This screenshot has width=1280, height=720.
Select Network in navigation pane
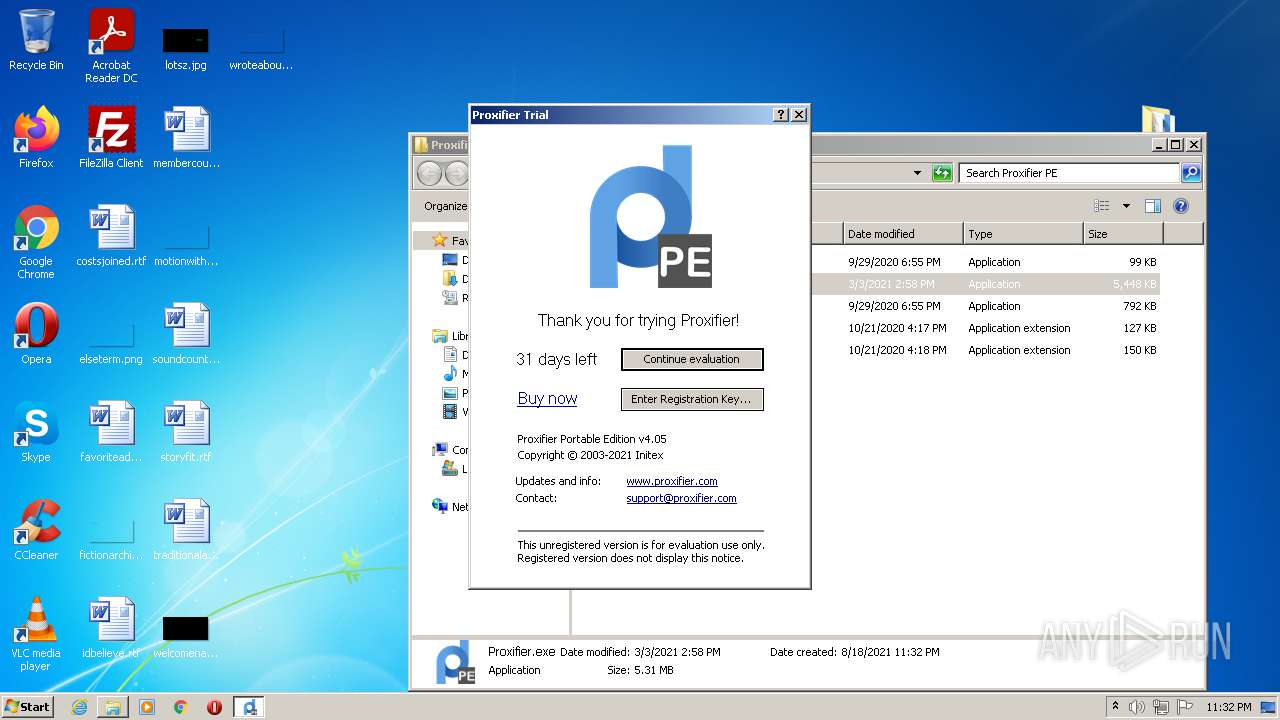click(451, 507)
